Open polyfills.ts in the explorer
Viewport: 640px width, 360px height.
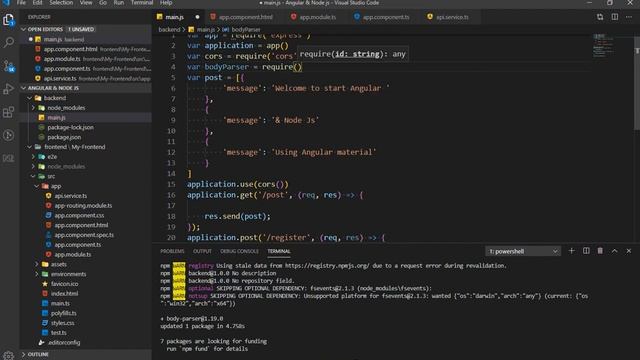point(86,313)
